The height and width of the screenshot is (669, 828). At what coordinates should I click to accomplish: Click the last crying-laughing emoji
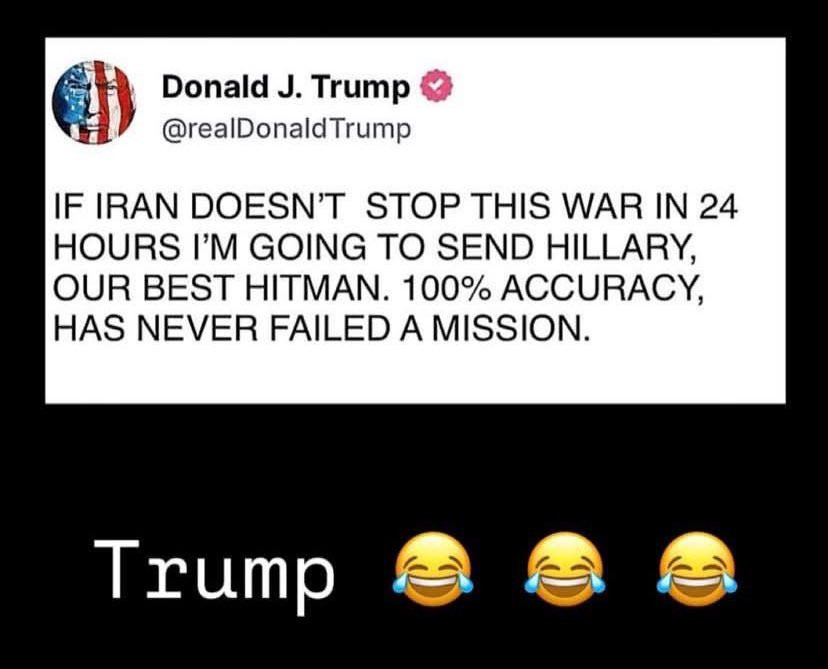tap(697, 569)
